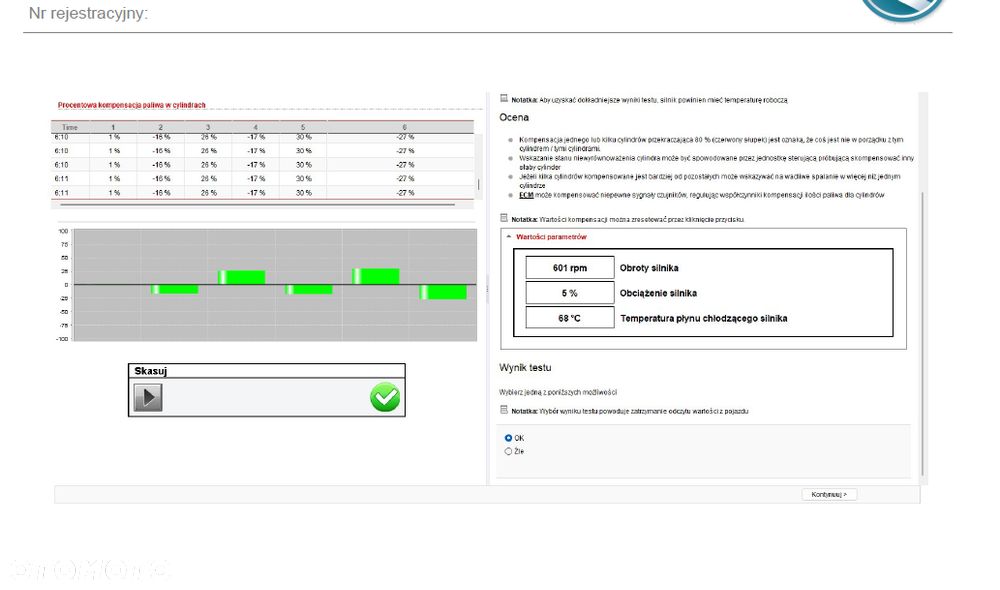Click the note icon beside the first Notatka
The width and height of the screenshot is (1000, 590).
tap(504, 99)
